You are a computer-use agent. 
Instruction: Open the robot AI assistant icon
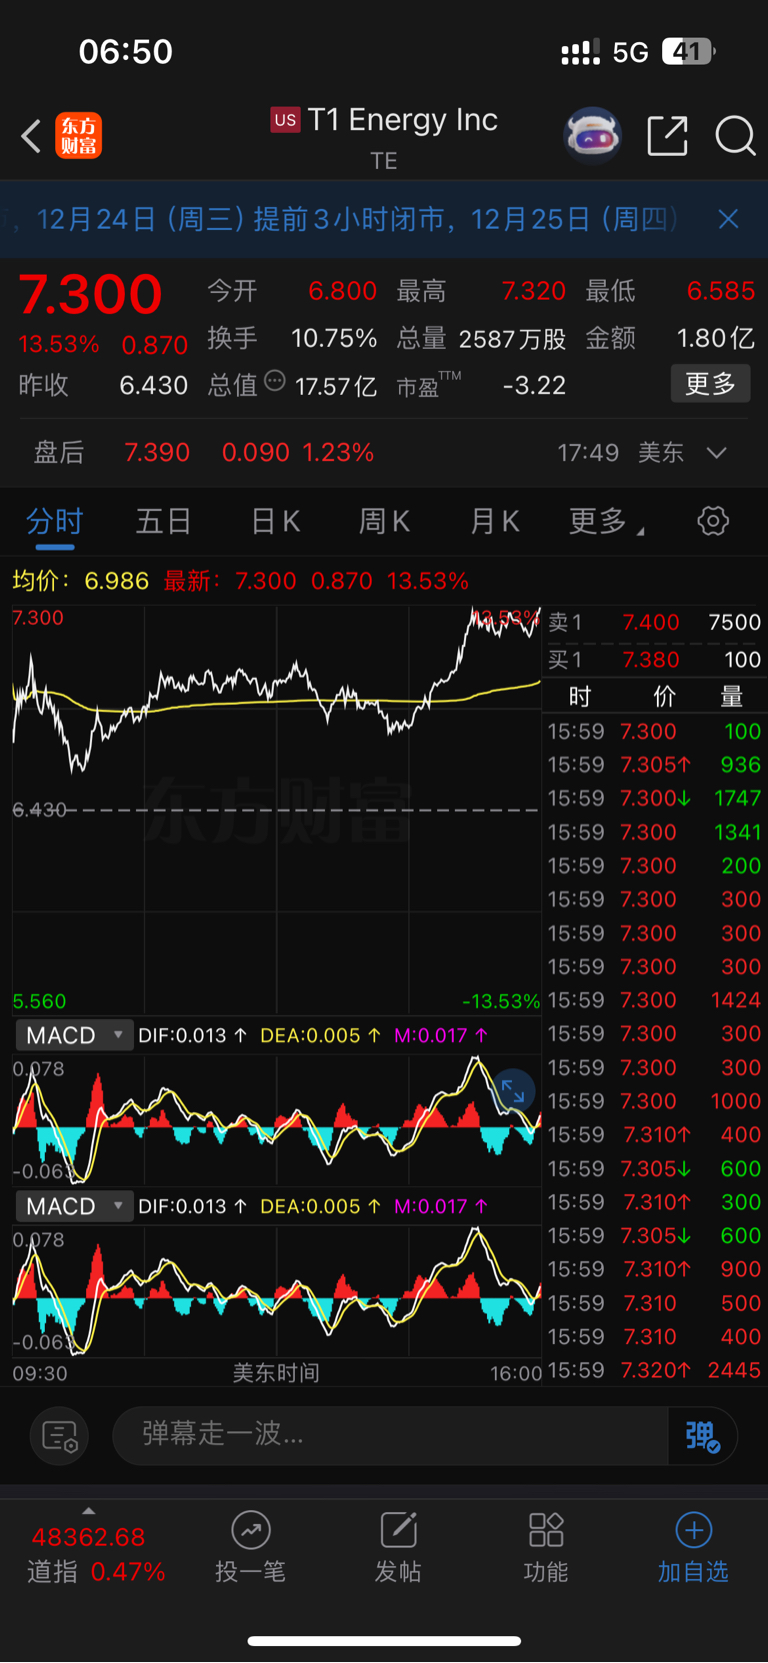(x=593, y=135)
